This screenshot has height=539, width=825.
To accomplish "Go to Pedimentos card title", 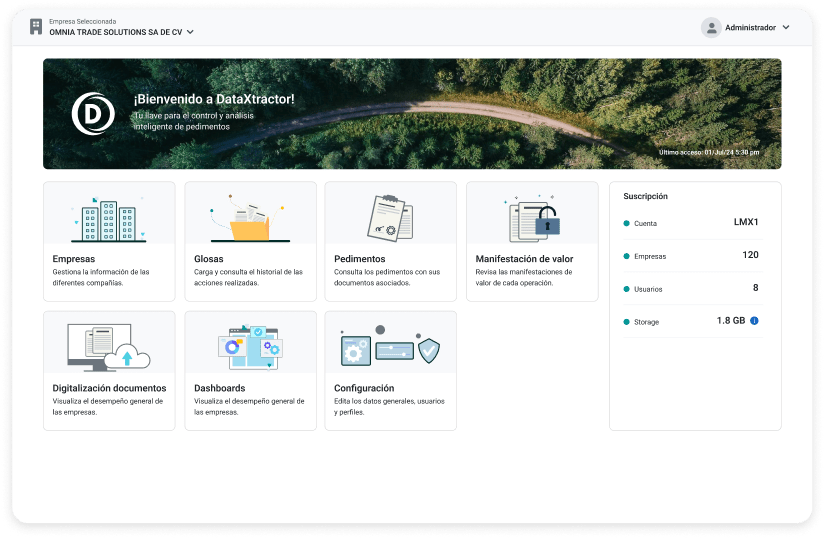I will point(359,259).
